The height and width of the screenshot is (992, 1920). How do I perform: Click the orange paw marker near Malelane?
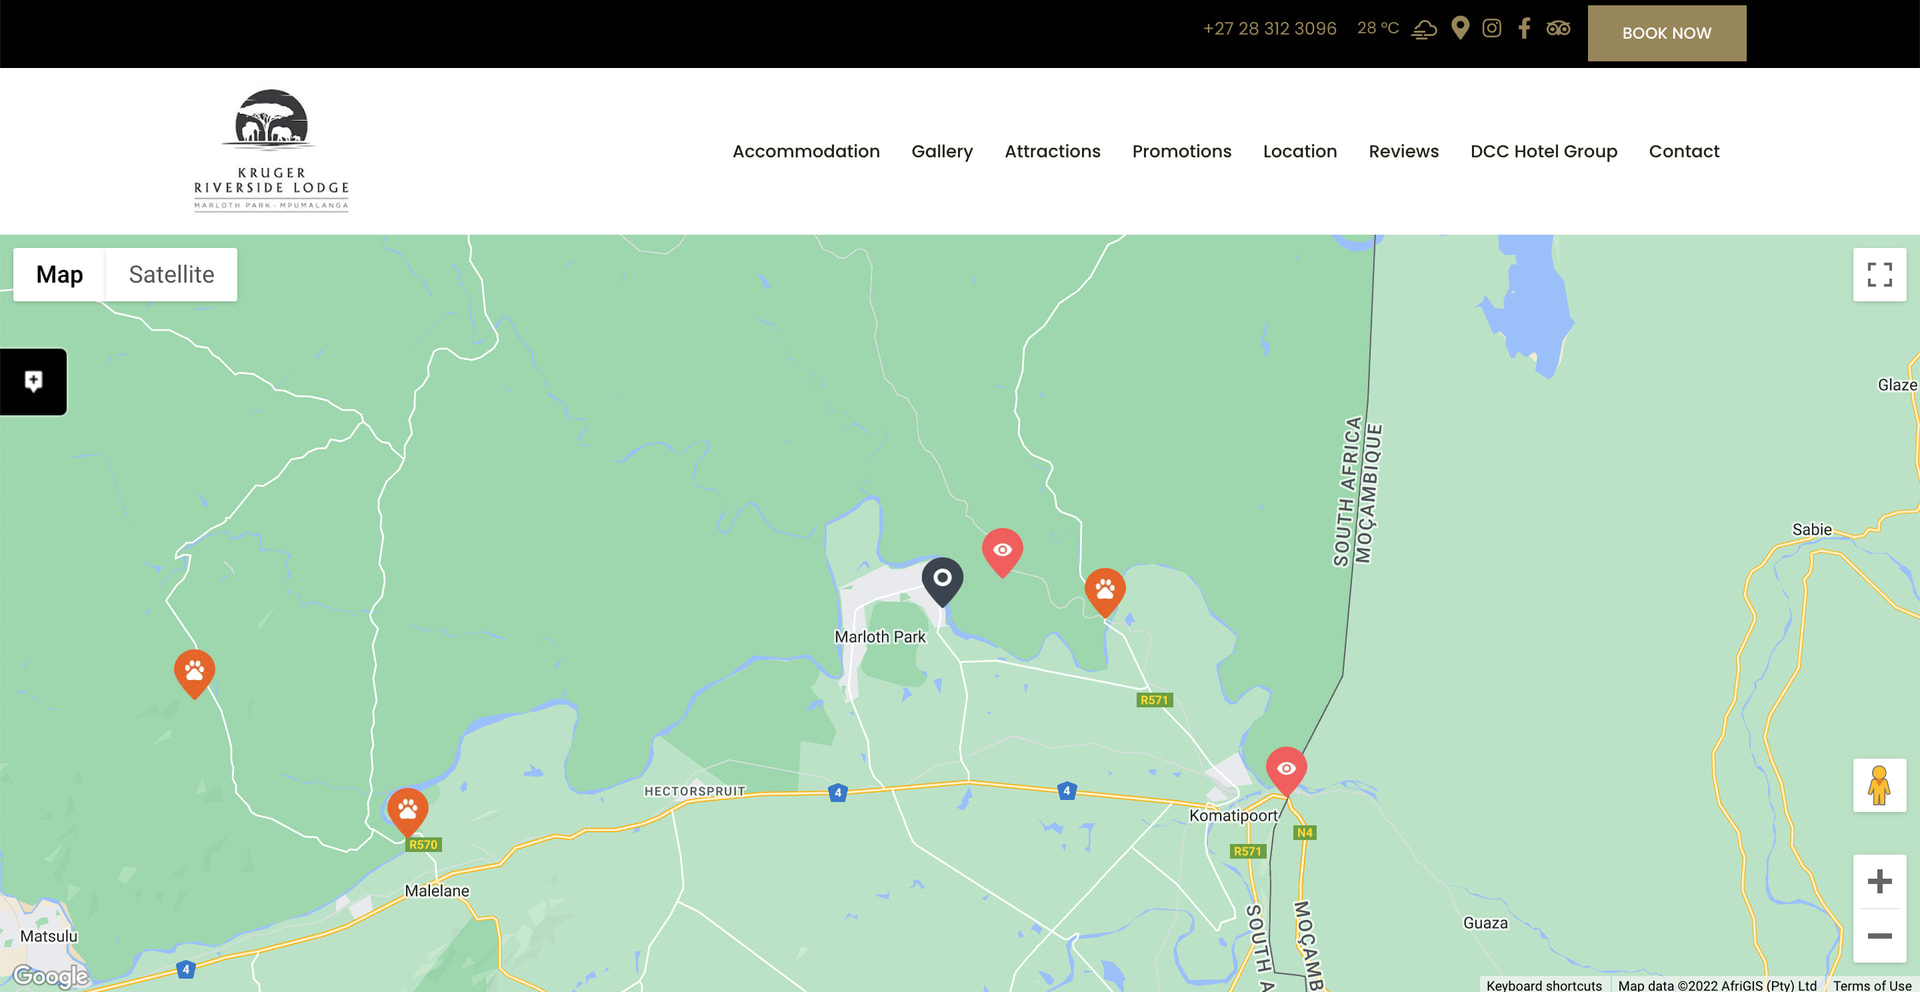[x=408, y=810]
